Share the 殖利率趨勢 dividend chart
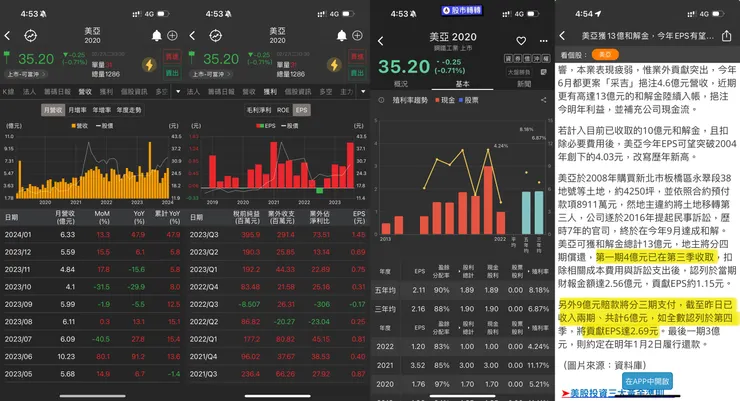The image size is (740, 401). pyautogui.click(x=544, y=100)
